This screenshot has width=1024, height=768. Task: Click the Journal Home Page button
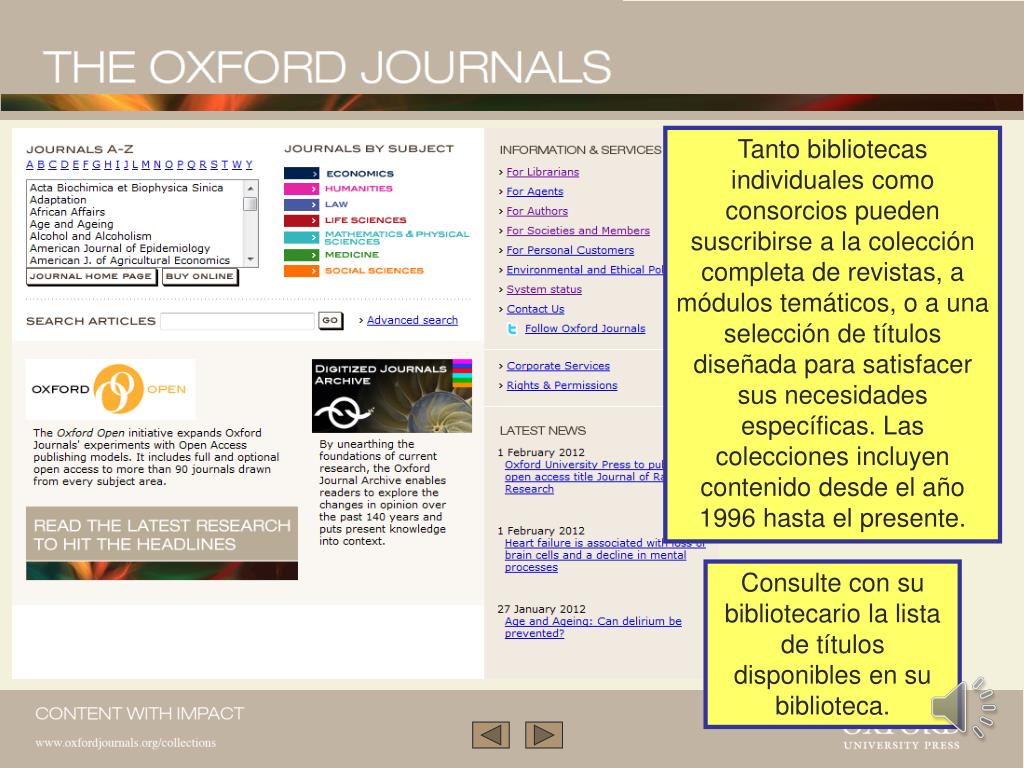(x=91, y=276)
